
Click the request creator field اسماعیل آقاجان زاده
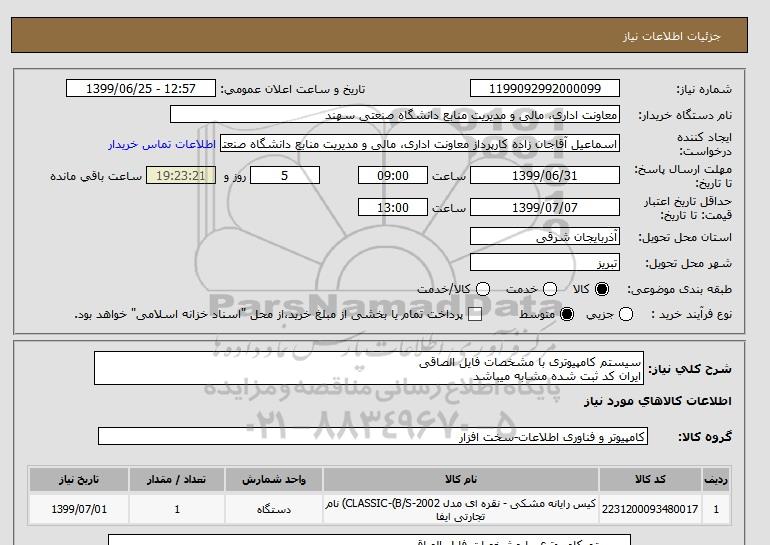(420, 143)
